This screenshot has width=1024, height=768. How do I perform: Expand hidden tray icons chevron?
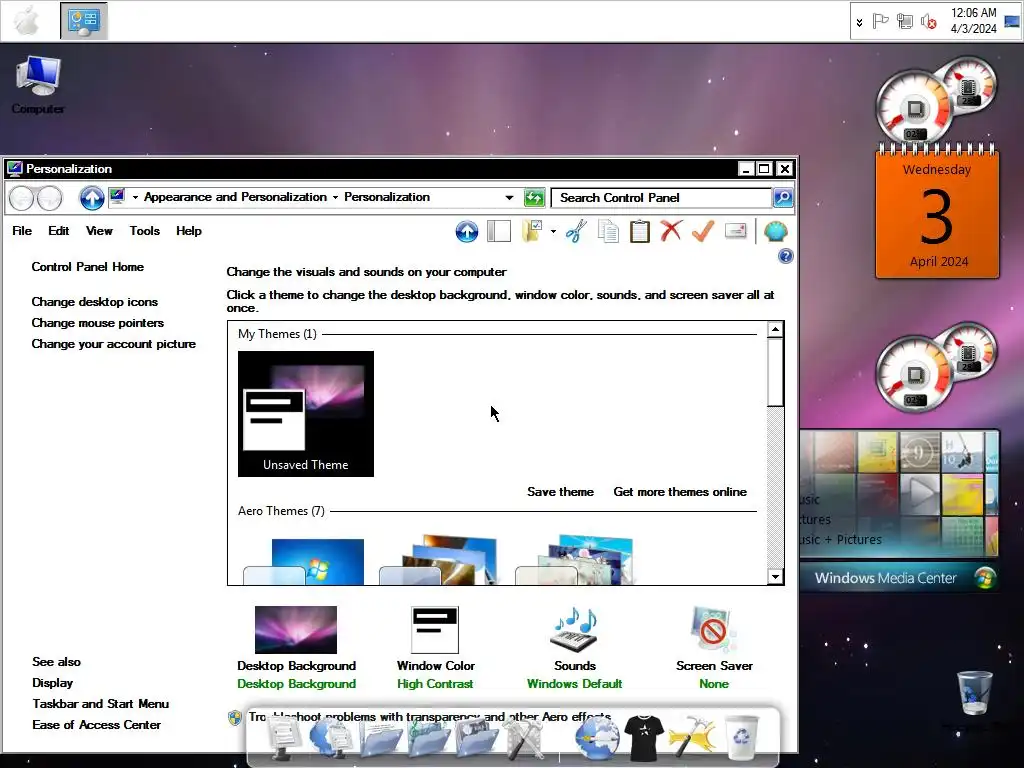(859, 22)
